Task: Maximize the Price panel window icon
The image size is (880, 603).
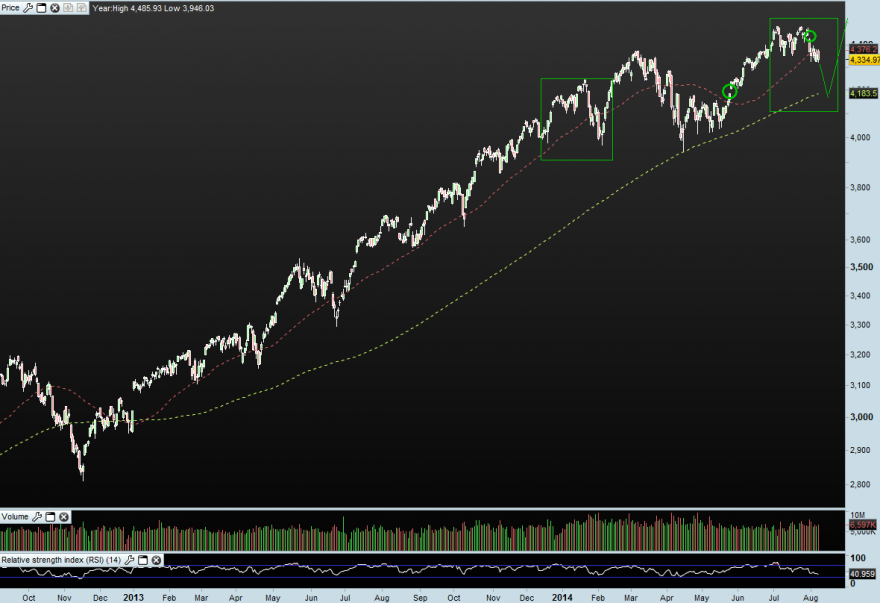Action: tap(42, 8)
